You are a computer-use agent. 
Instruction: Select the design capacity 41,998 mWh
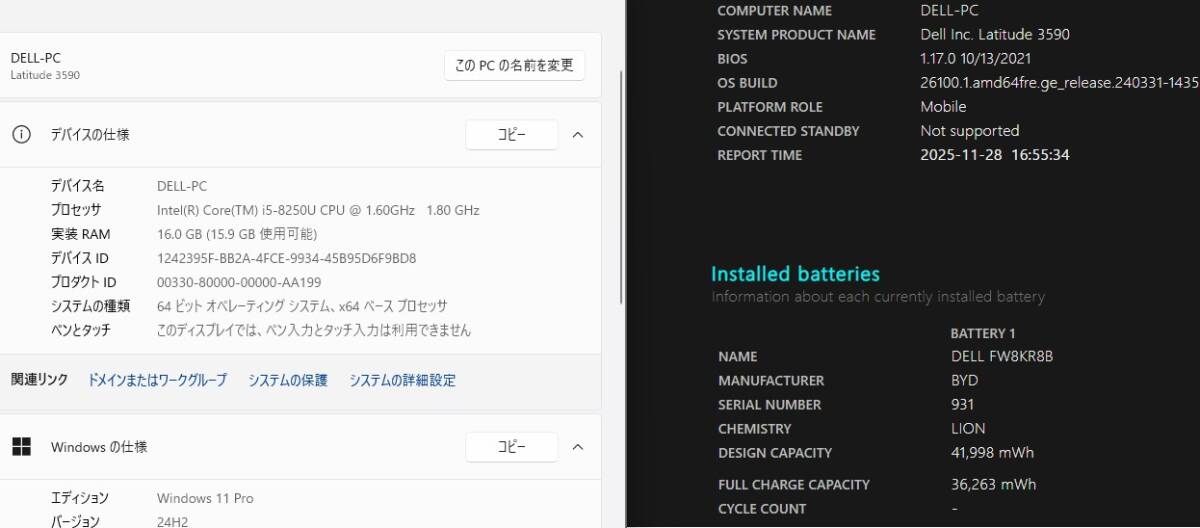click(x=993, y=453)
